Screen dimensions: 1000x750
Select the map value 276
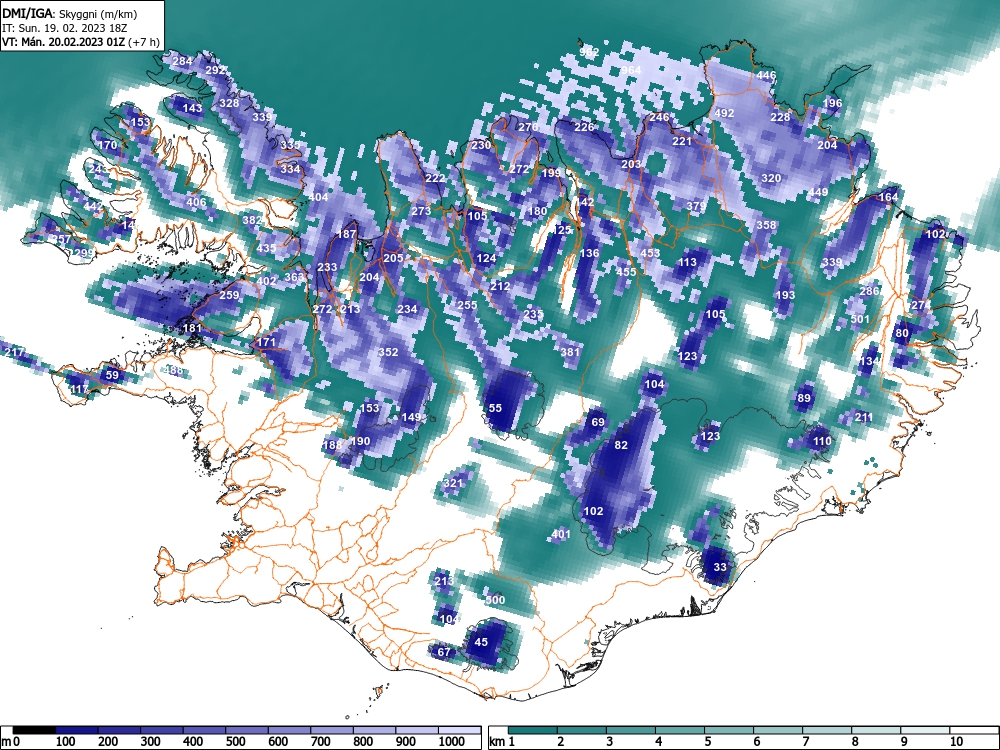click(528, 127)
